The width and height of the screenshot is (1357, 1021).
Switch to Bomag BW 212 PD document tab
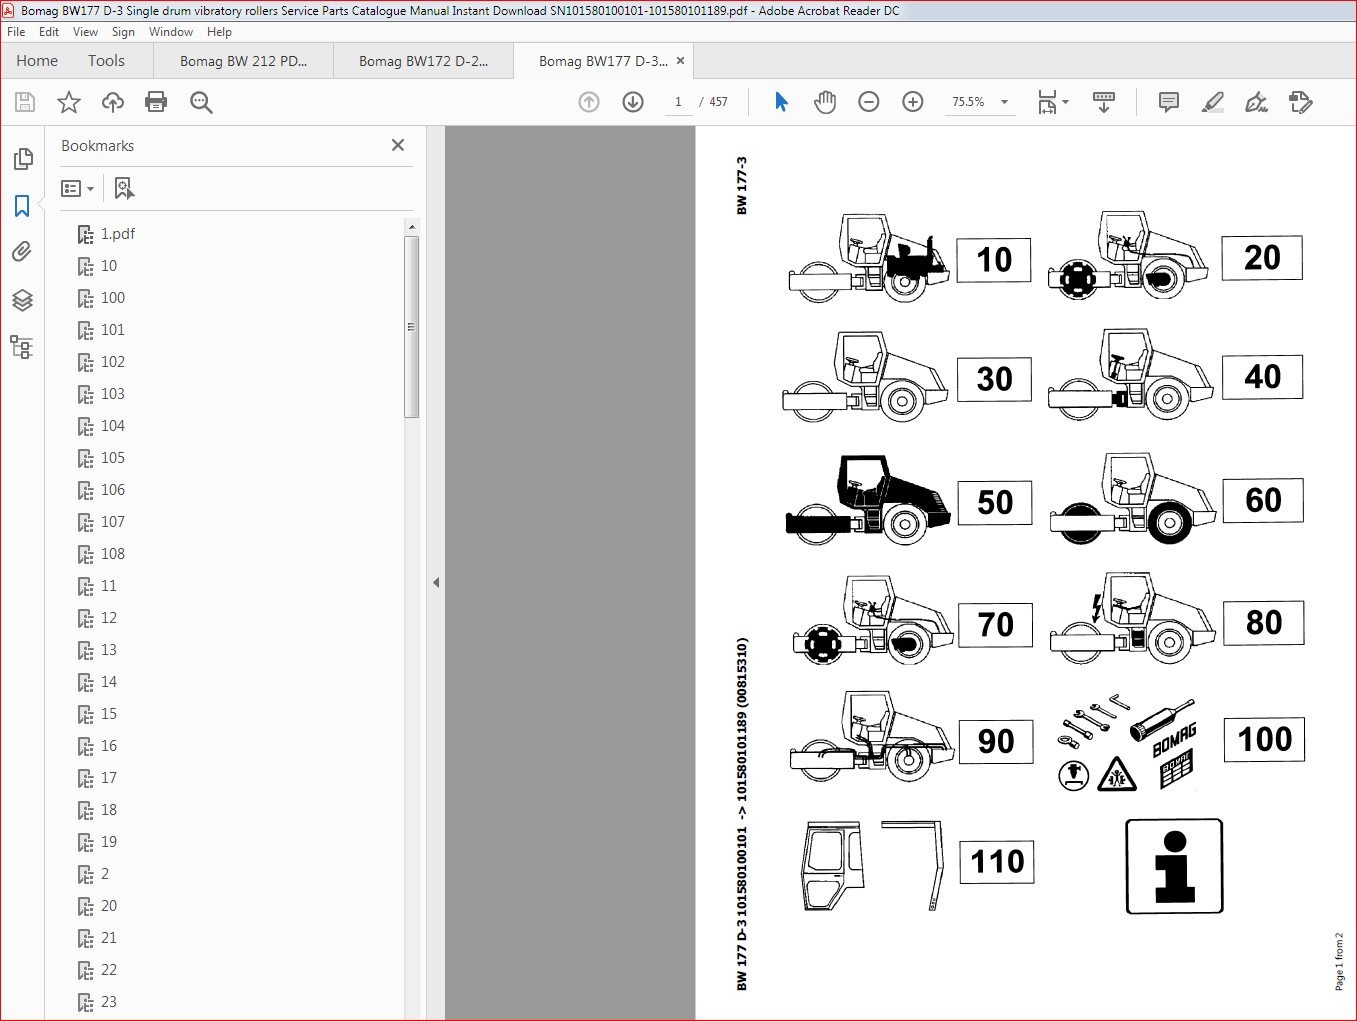pyautogui.click(x=243, y=61)
